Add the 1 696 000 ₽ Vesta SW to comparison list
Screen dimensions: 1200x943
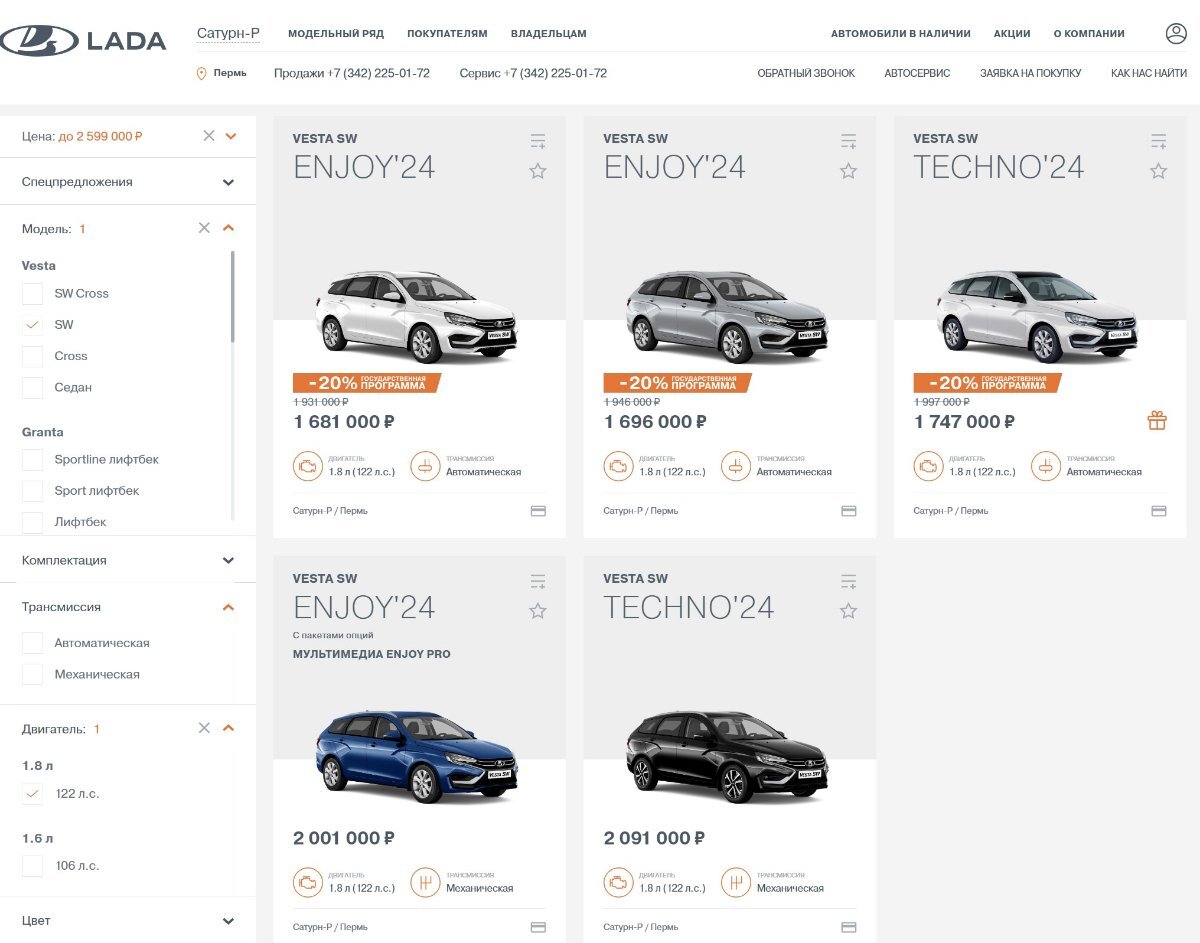(849, 142)
